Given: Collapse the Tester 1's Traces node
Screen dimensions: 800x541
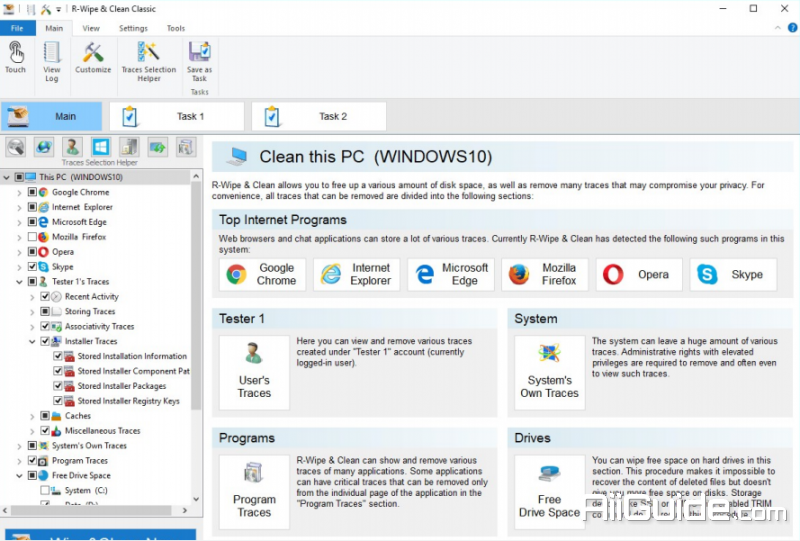Looking at the screenshot, I should tap(19, 282).
